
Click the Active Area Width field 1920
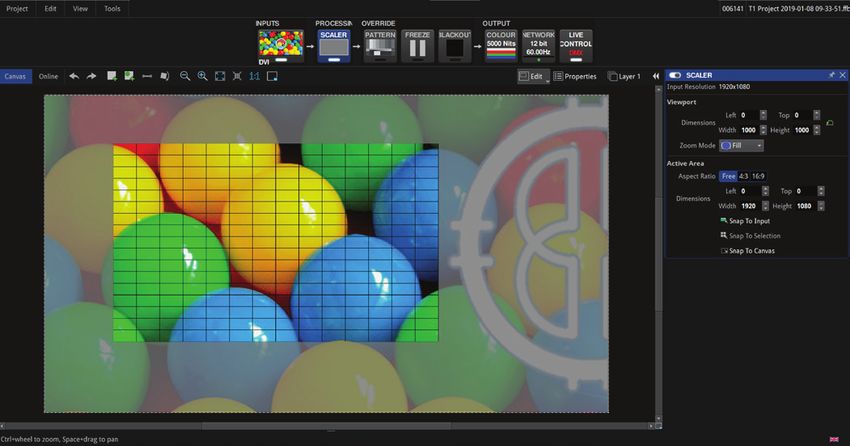click(x=750, y=206)
